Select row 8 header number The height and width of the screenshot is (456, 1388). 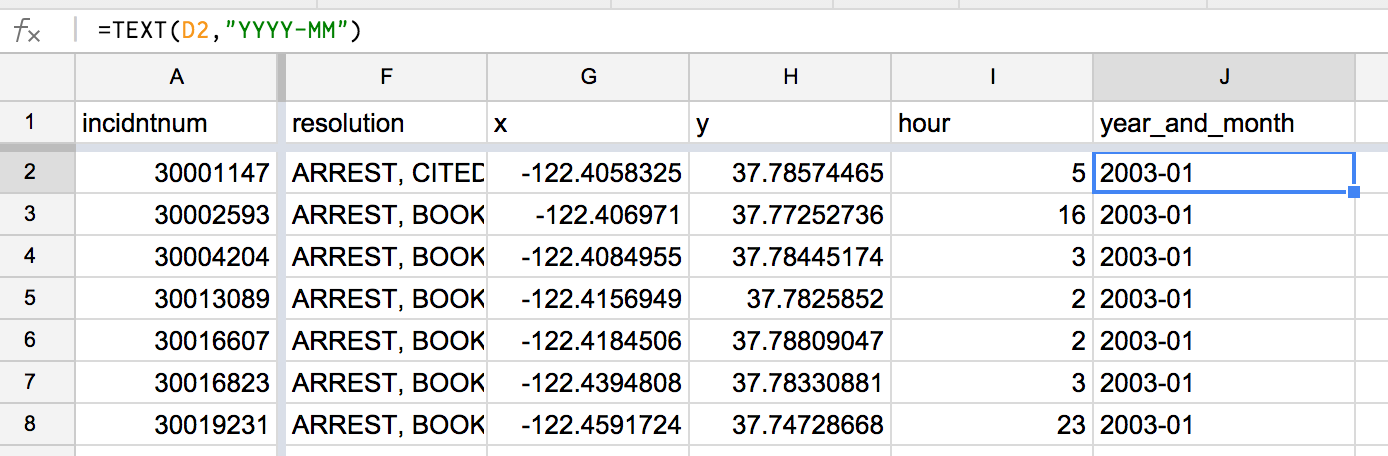(x=29, y=424)
